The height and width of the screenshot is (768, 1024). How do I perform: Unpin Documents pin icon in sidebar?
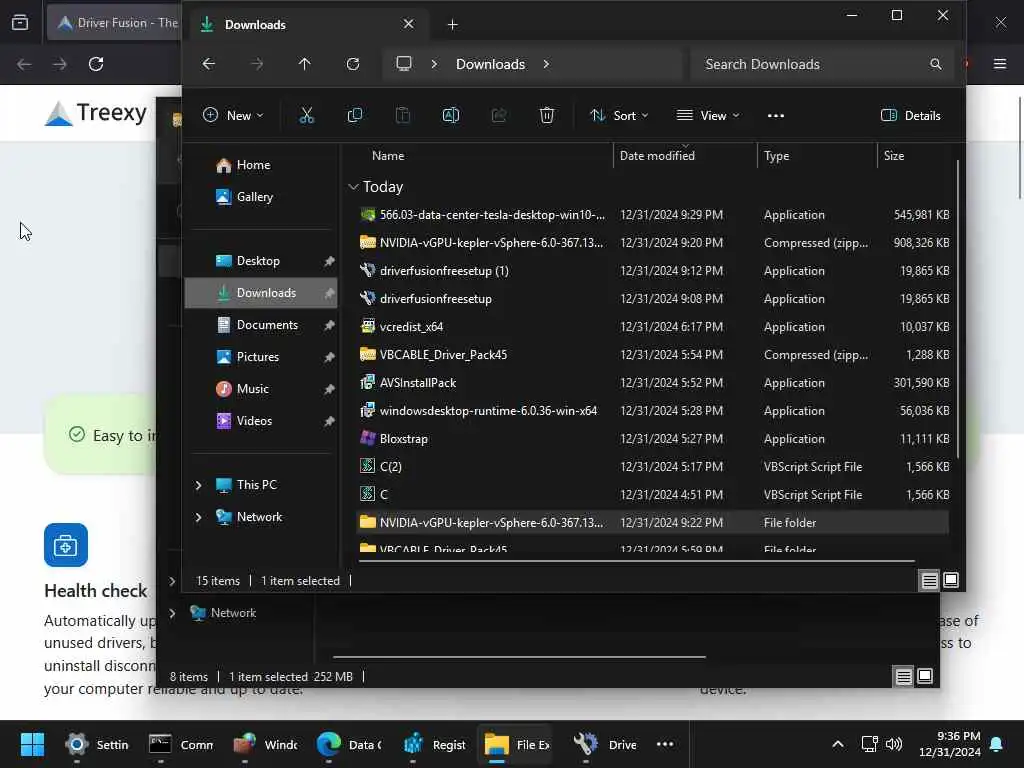[329, 325]
